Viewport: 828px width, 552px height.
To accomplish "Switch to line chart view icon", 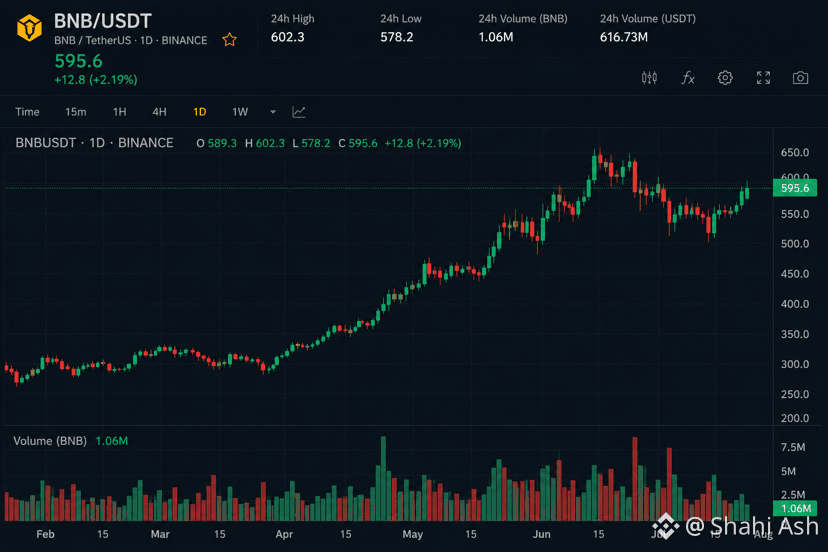I will click(x=299, y=112).
